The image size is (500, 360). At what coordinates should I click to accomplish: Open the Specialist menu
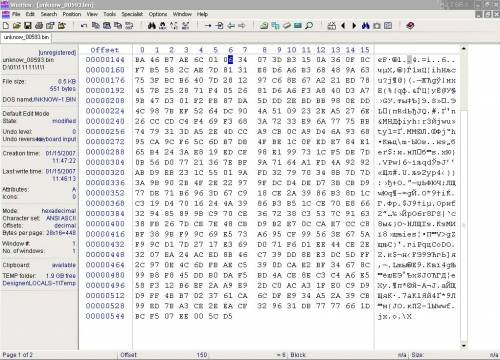point(132,14)
